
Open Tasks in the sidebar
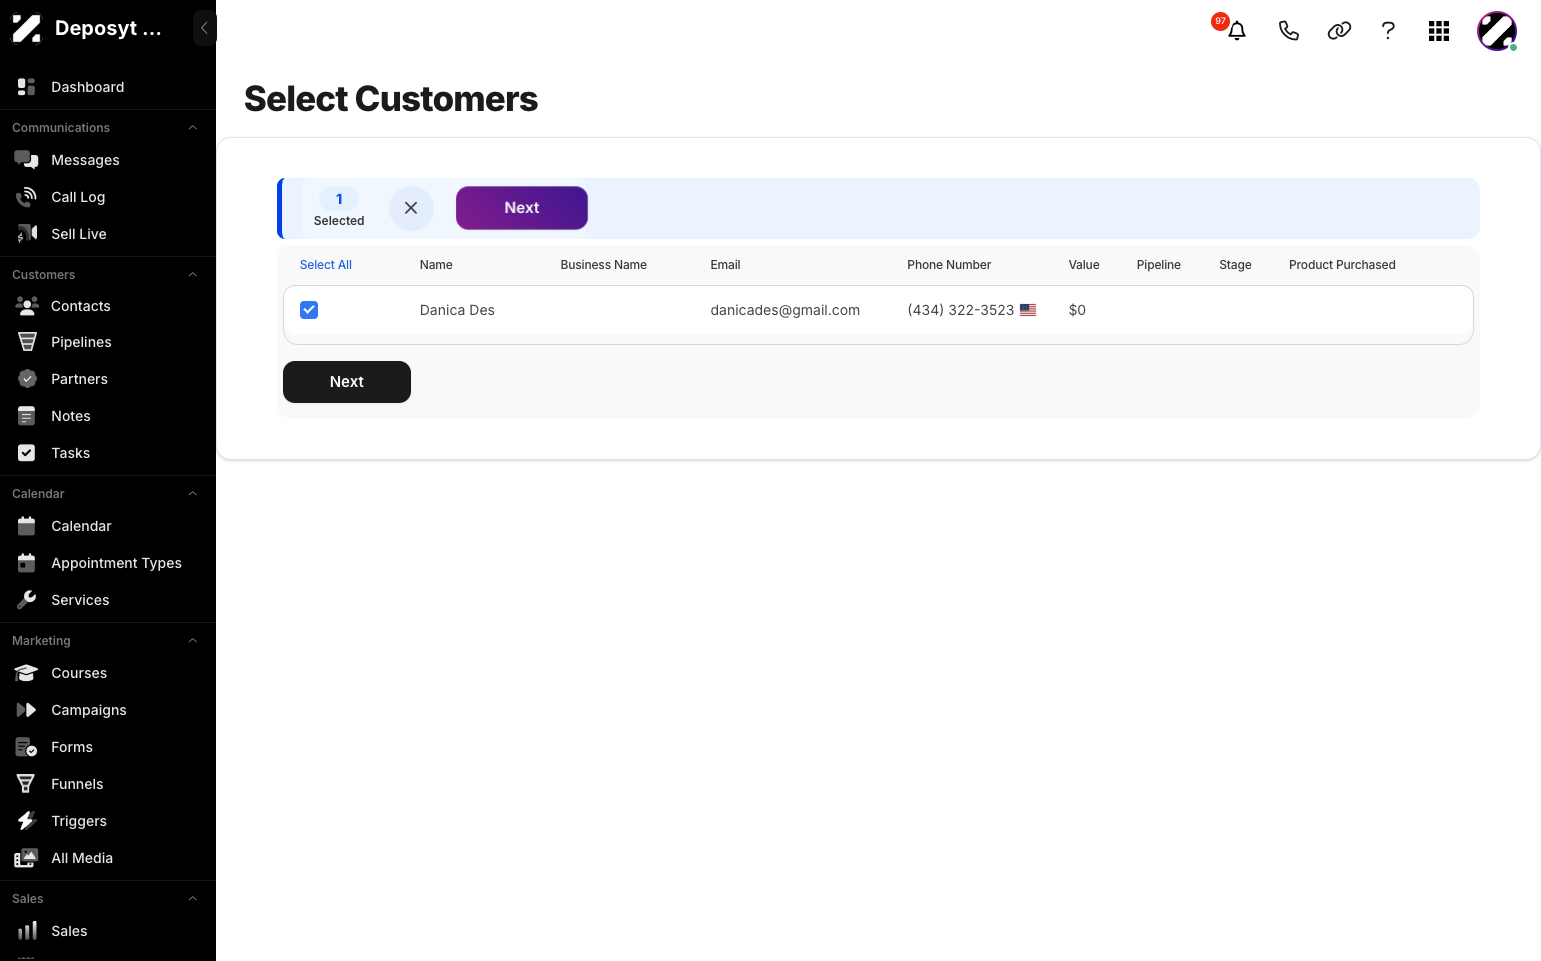(71, 453)
